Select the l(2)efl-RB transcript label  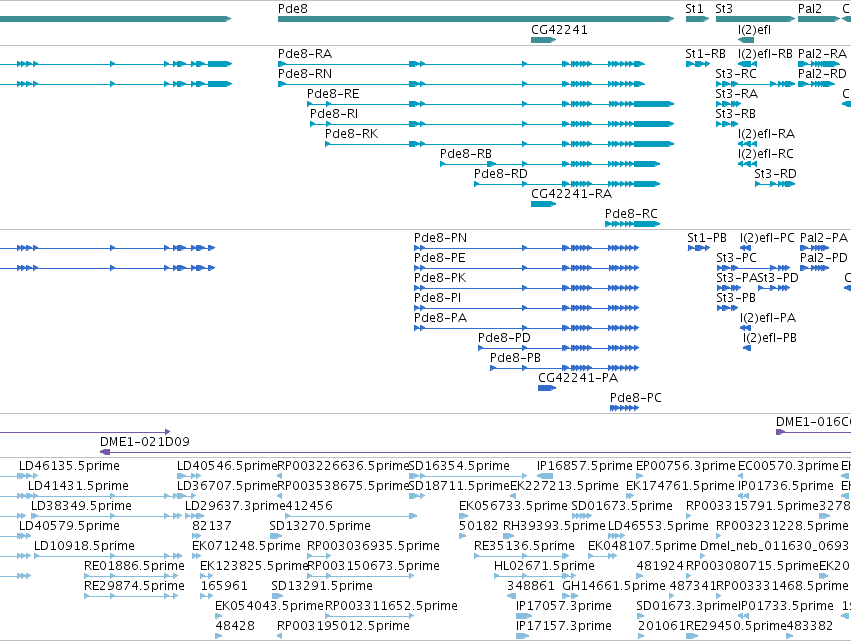[765, 54]
